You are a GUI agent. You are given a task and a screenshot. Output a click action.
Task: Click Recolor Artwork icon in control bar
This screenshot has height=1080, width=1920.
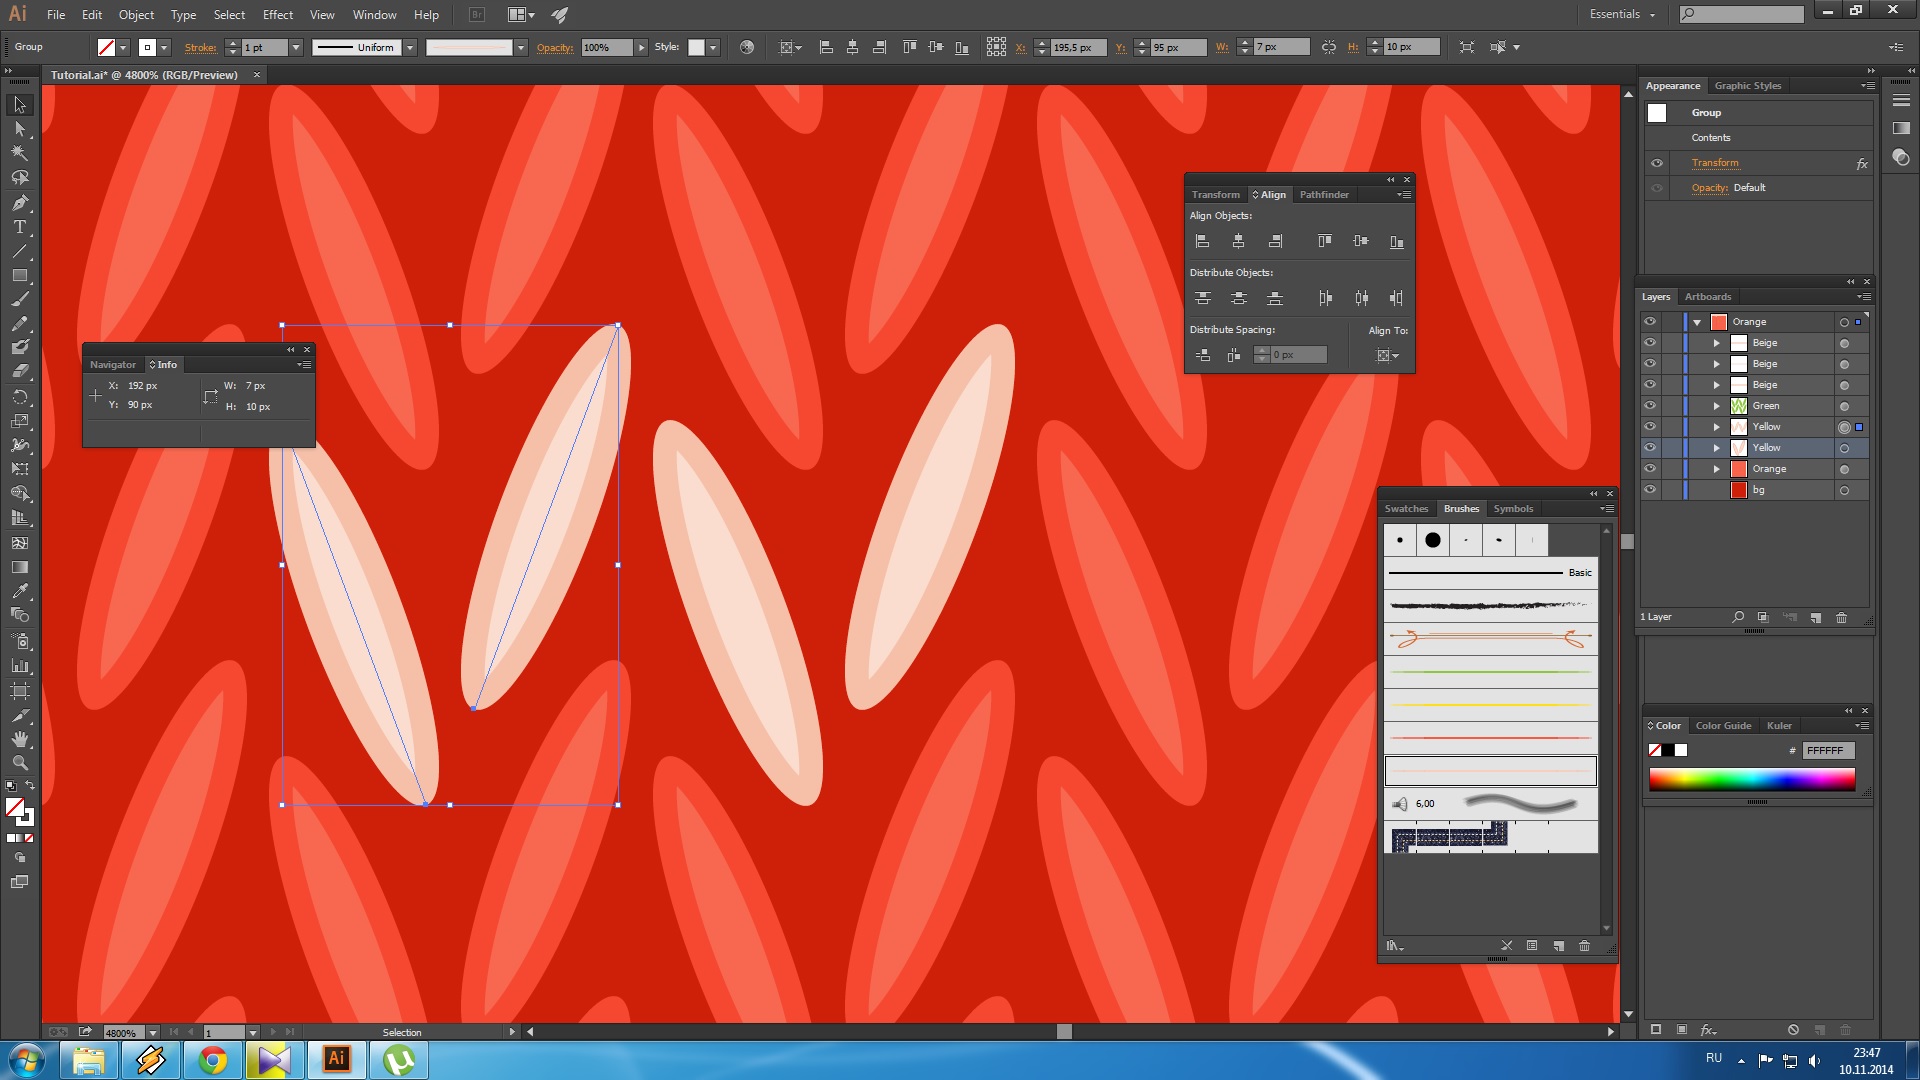[746, 47]
